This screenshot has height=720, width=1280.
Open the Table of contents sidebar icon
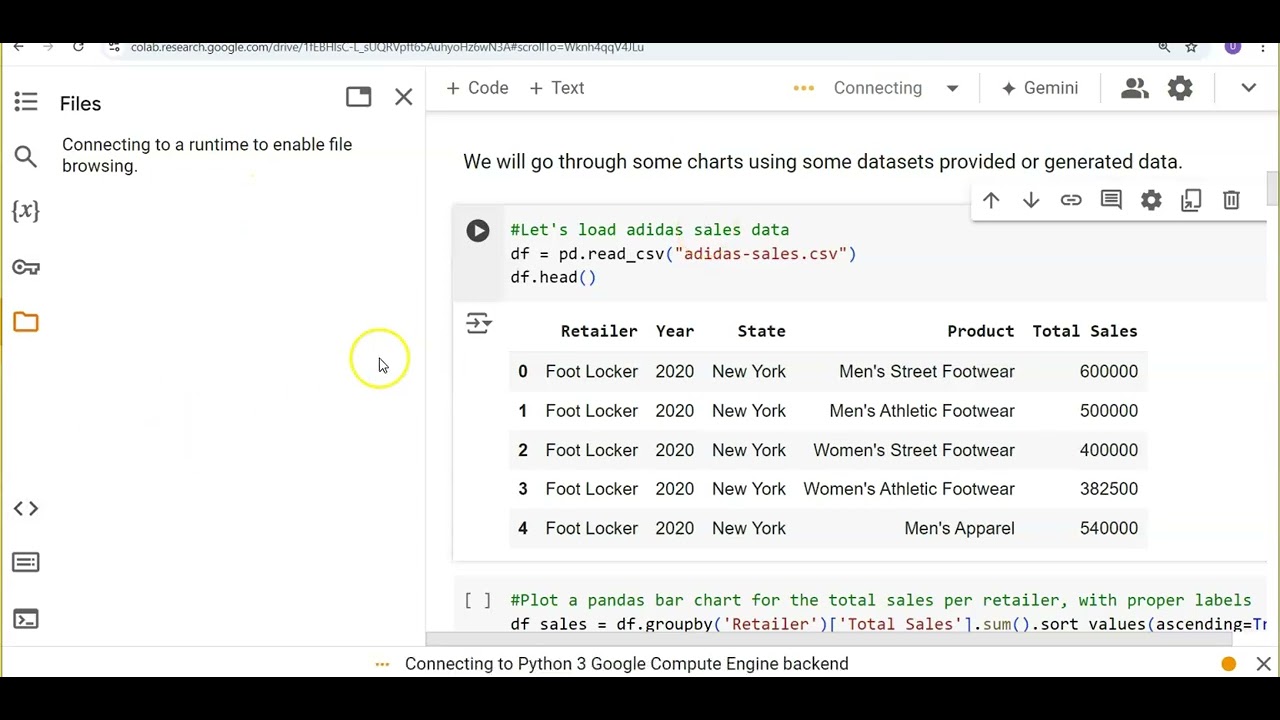point(26,101)
